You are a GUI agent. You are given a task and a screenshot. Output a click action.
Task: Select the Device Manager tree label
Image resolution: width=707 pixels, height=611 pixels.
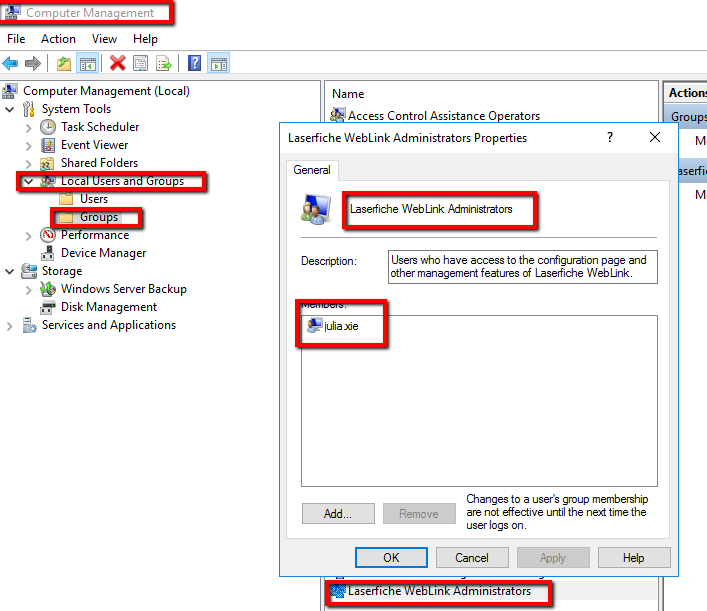click(104, 253)
